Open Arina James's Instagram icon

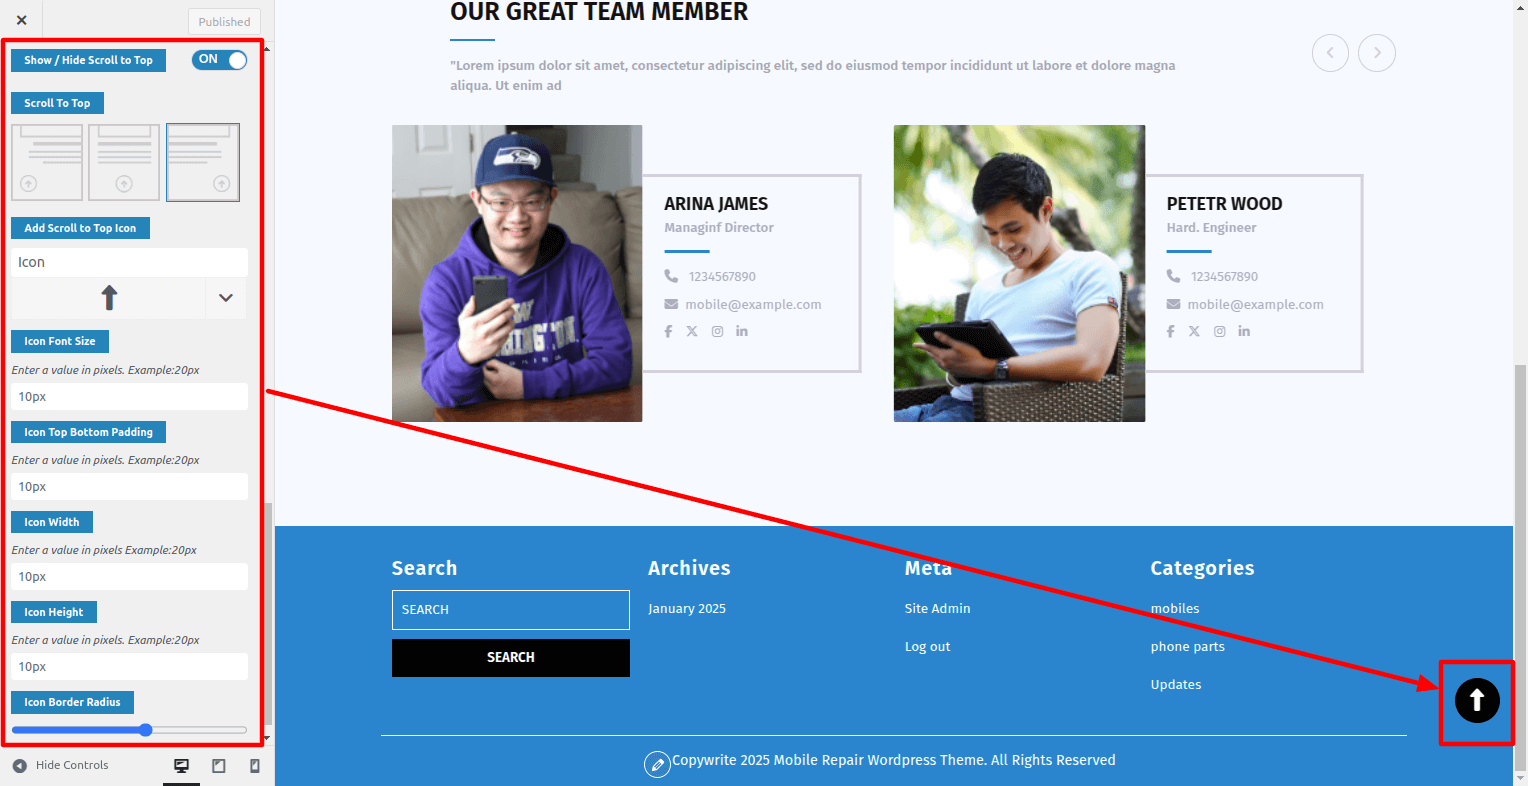[717, 331]
